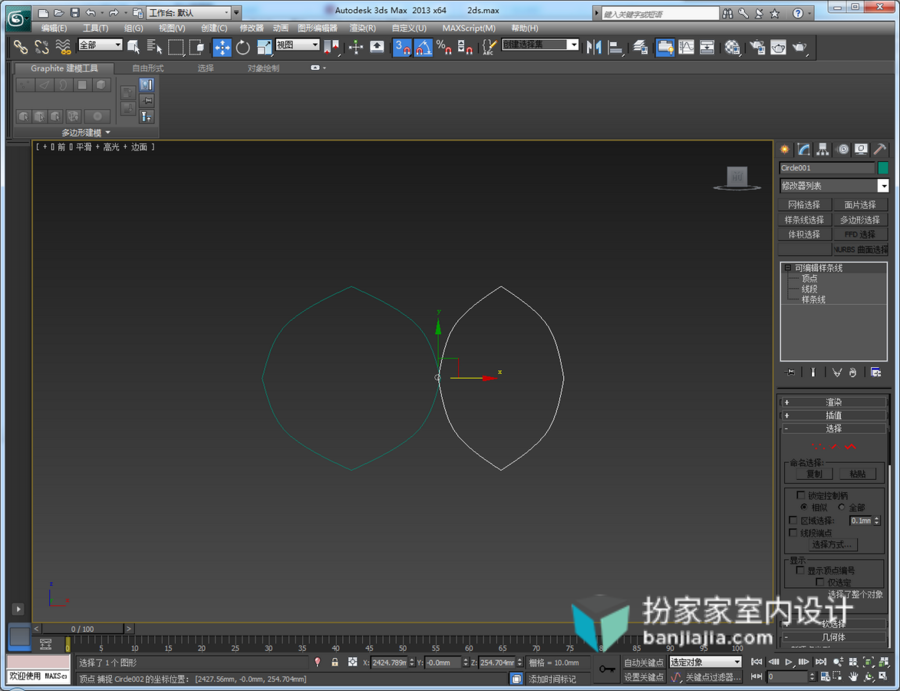Open the Modify panel tab
This screenshot has height=691, width=900.
pyautogui.click(x=804, y=150)
